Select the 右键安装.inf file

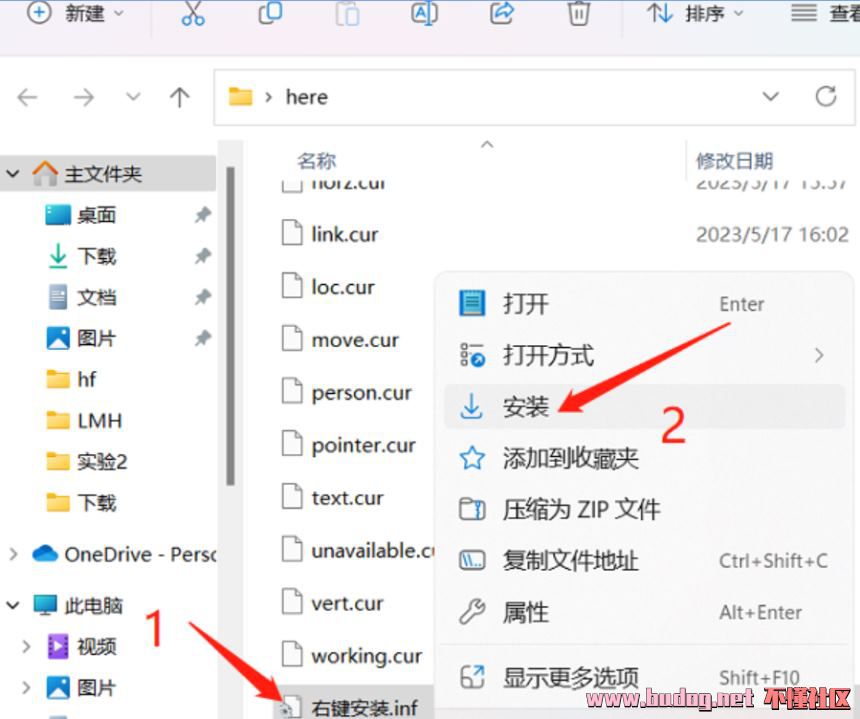tap(364, 707)
